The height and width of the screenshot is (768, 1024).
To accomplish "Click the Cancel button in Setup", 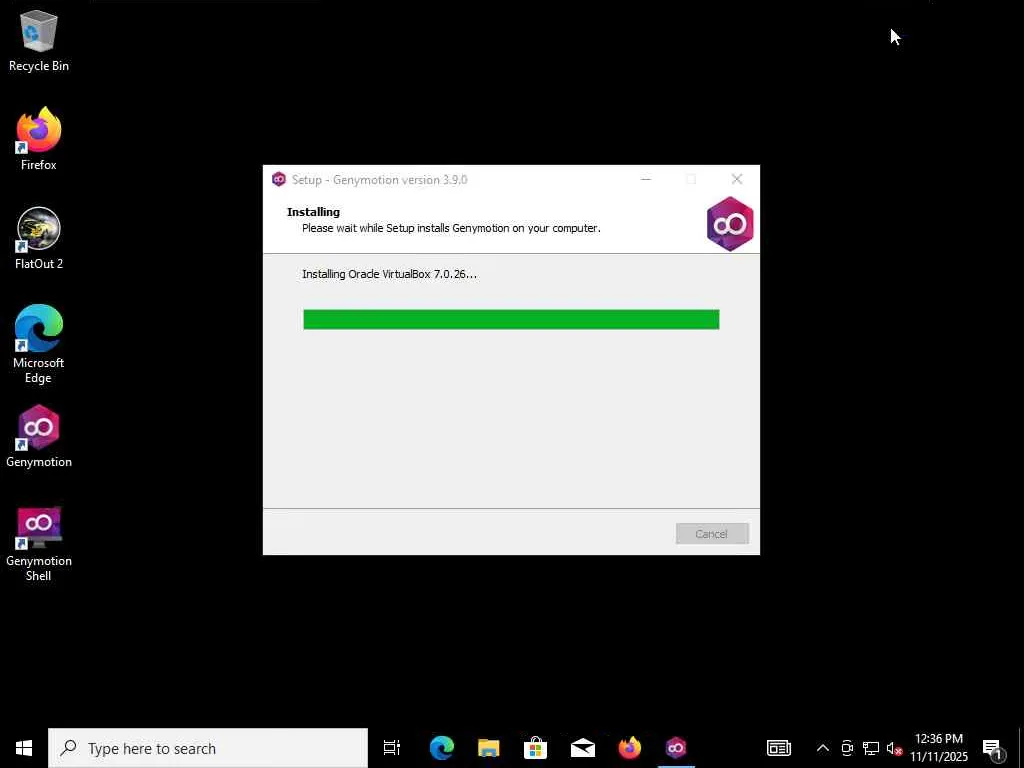I will [x=712, y=534].
